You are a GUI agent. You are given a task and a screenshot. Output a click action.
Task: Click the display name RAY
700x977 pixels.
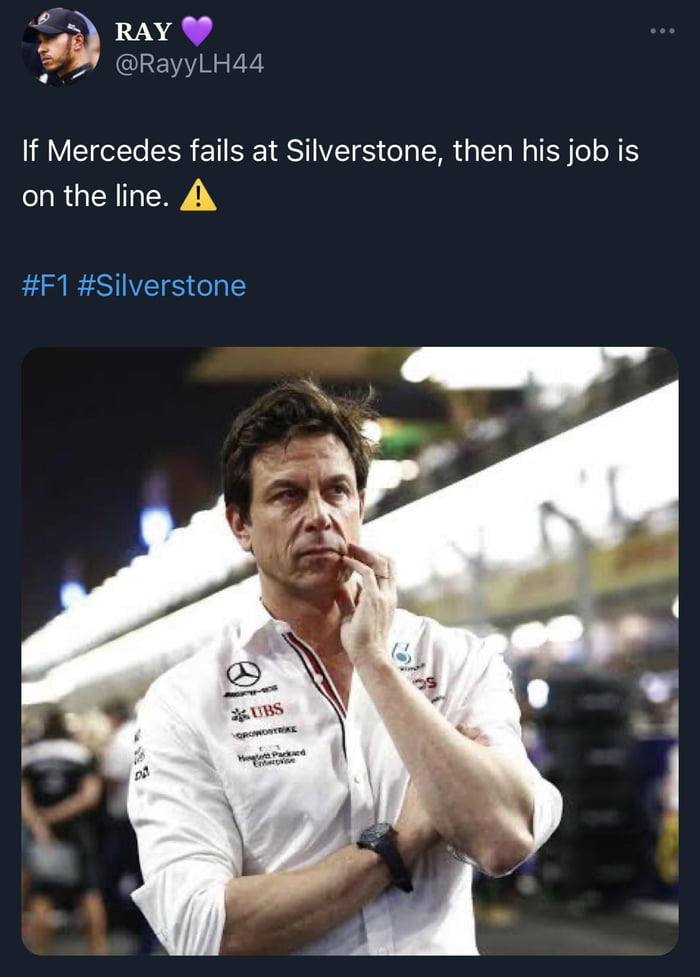click(144, 30)
